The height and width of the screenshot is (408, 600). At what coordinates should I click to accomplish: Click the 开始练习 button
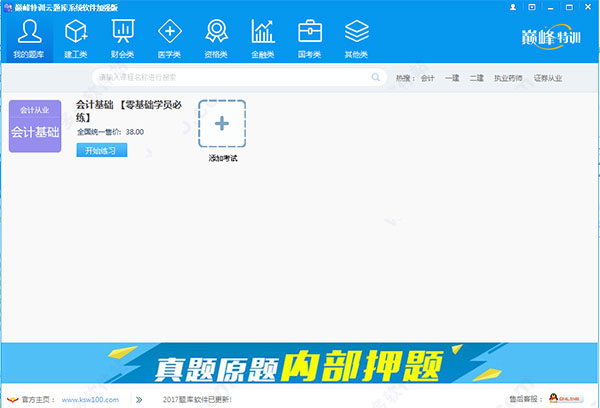pos(102,150)
